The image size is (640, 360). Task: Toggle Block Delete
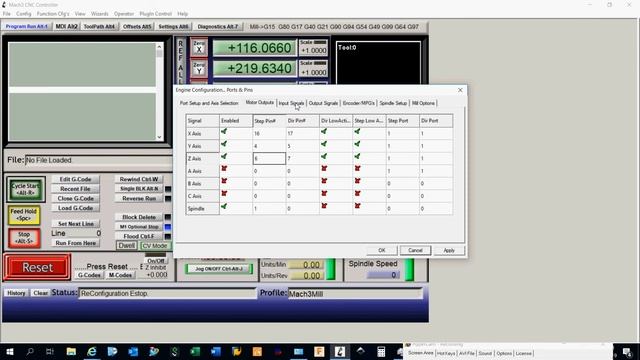(x=139, y=217)
